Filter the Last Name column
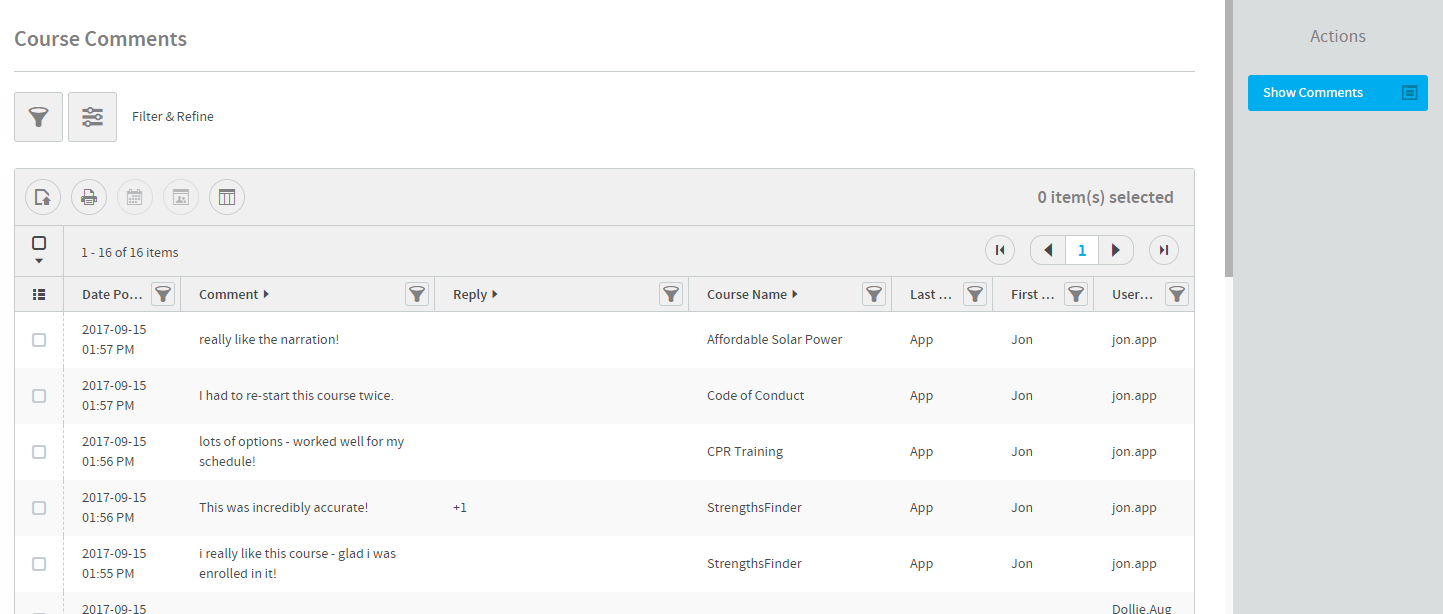The image size is (1443, 614). tap(975, 294)
